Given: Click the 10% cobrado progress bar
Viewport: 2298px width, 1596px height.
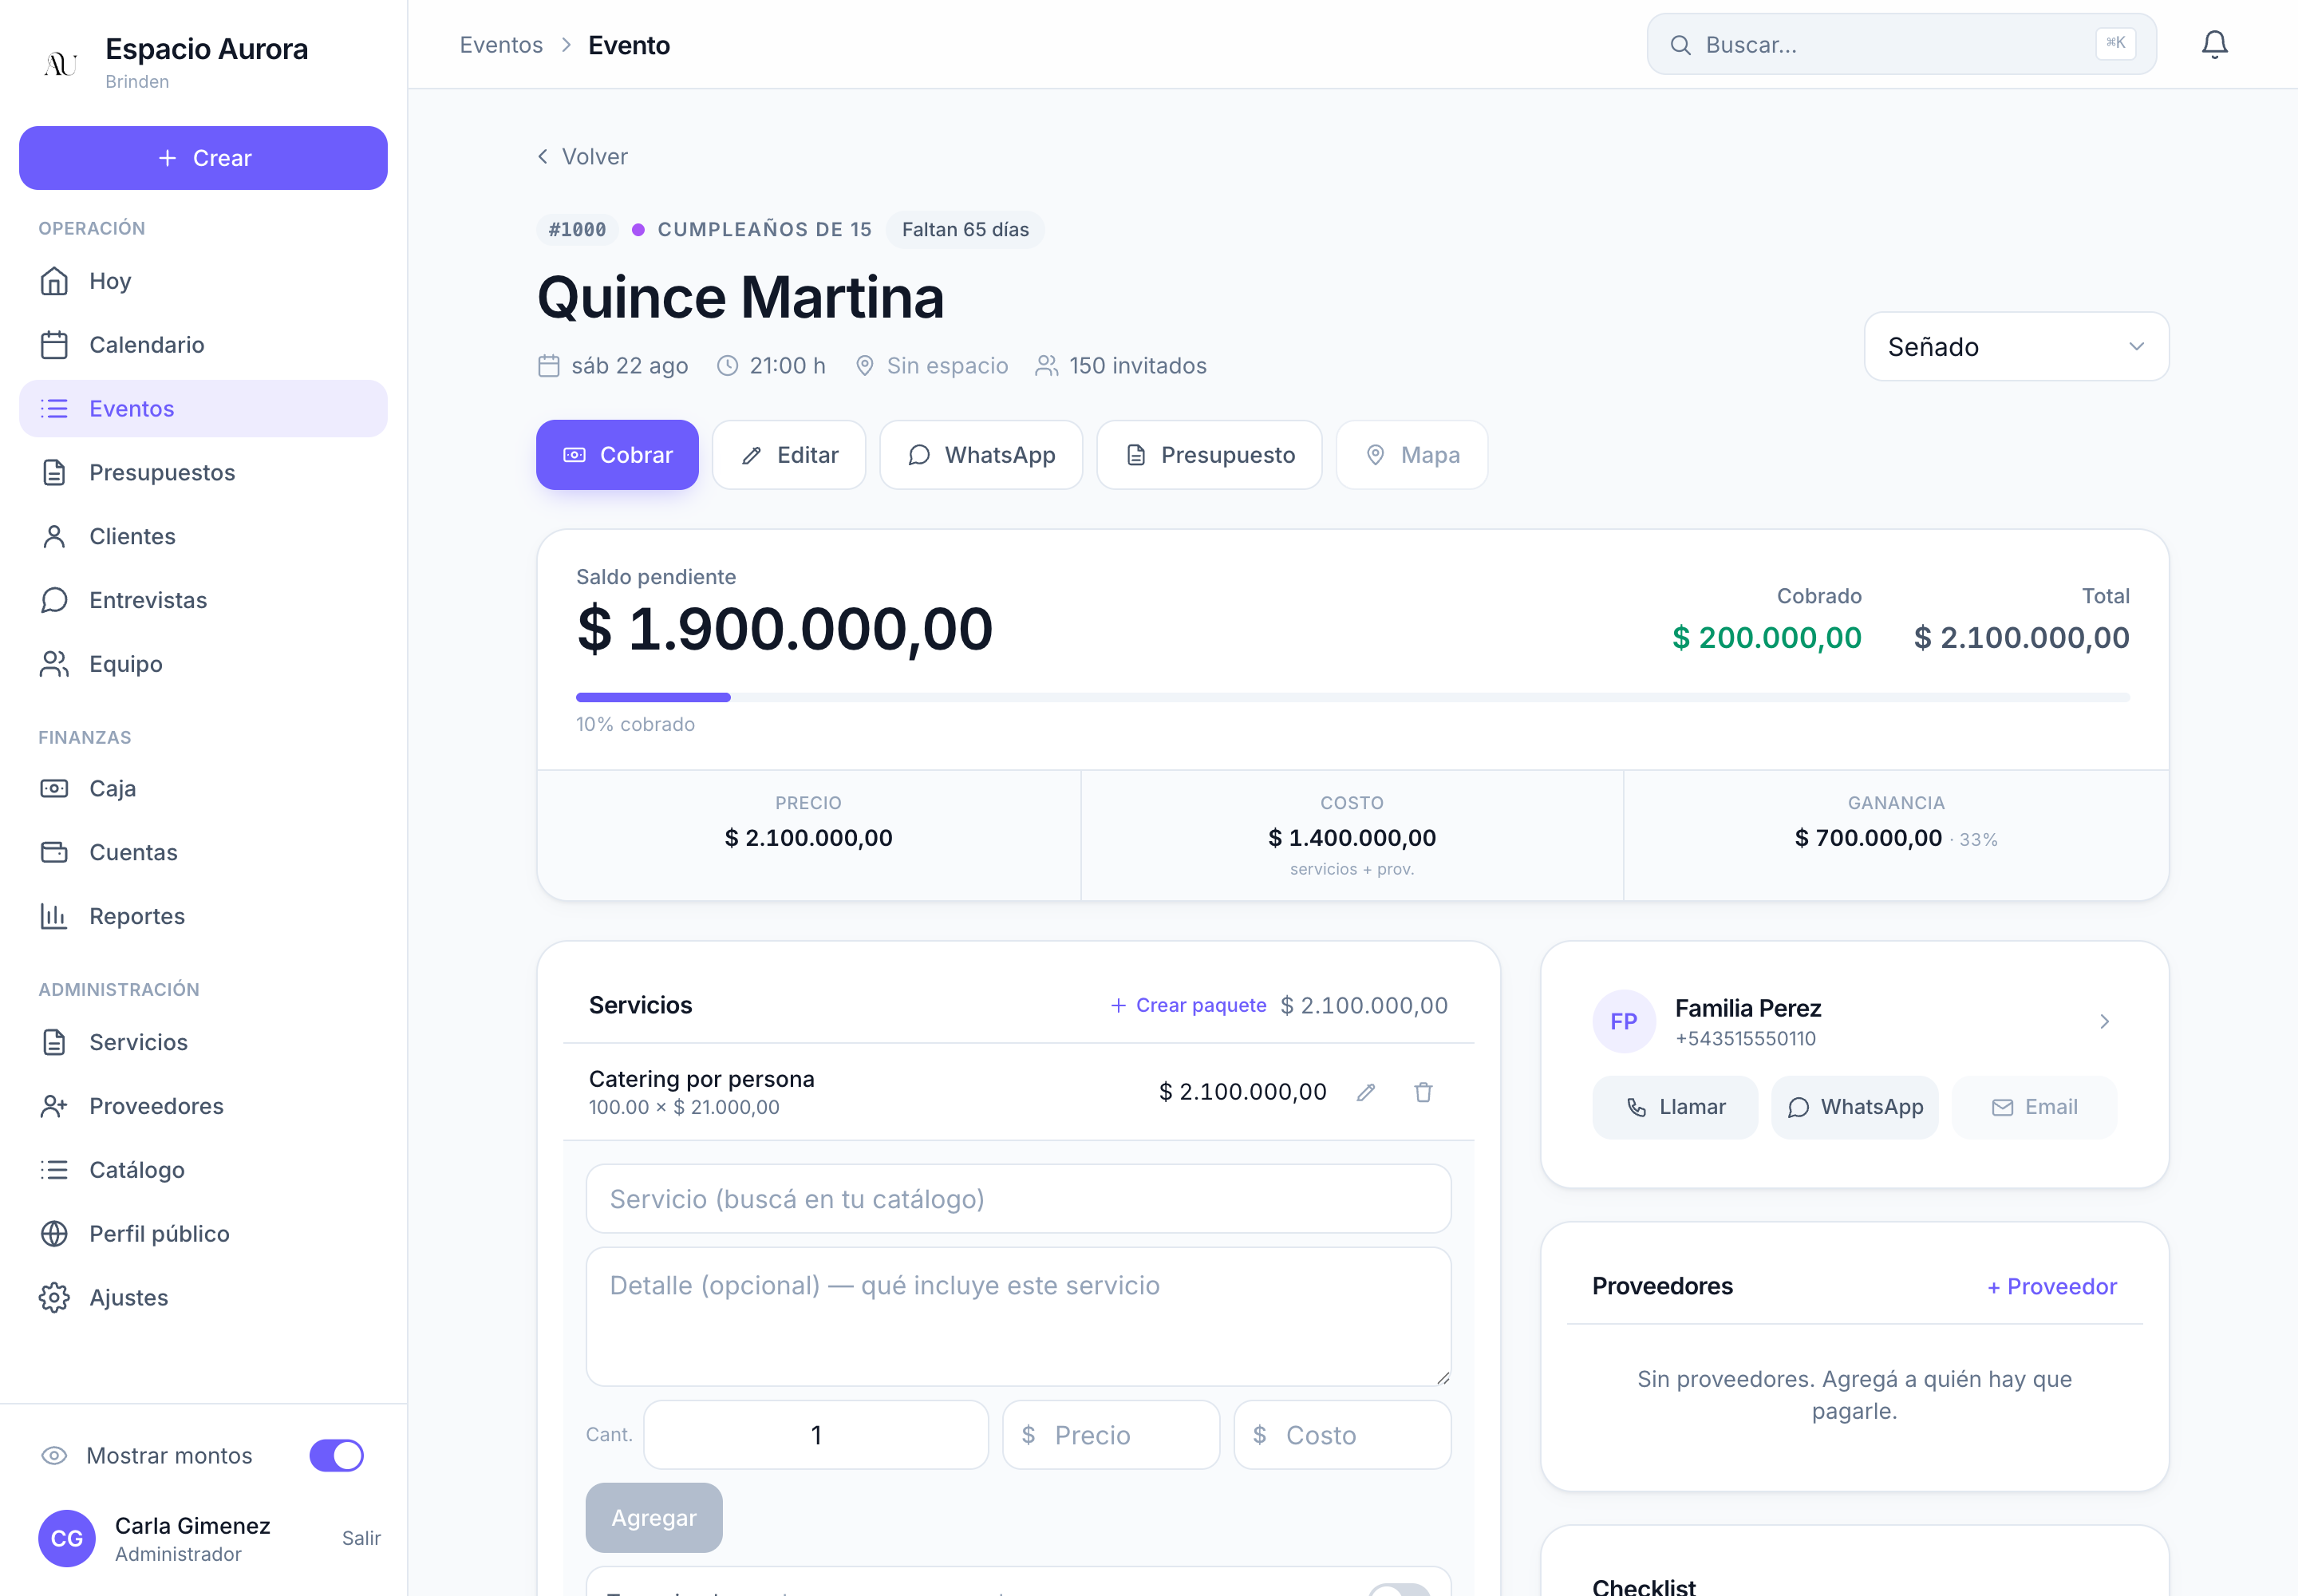Looking at the screenshot, I should pyautogui.click(x=1352, y=697).
